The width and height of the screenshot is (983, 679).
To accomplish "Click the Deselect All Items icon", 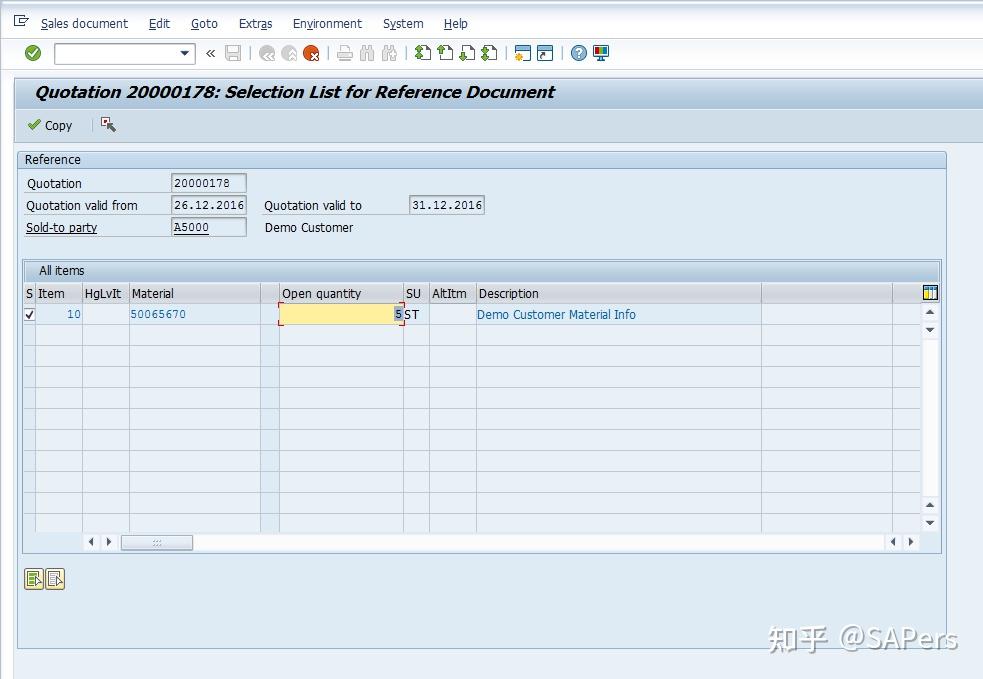I will tap(55, 578).
